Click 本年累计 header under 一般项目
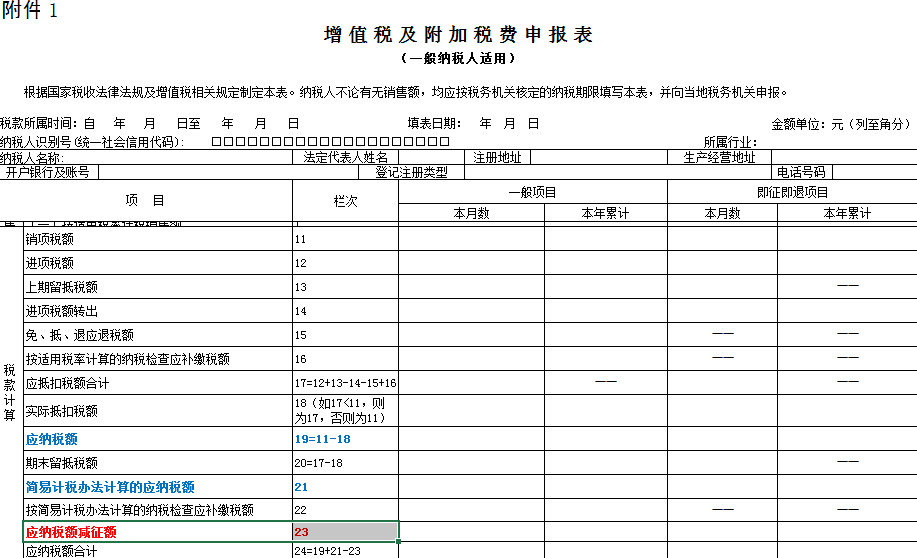Image resolution: width=917 pixels, height=558 pixels. 606,213
